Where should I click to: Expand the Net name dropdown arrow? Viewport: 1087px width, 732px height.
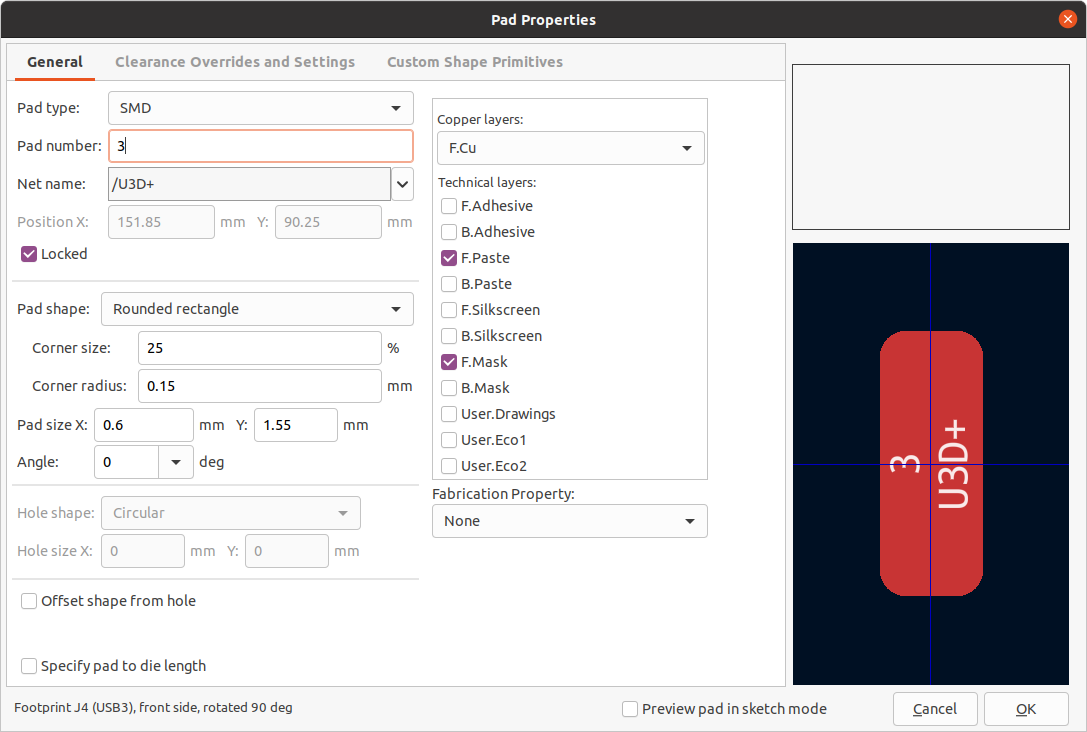tap(402, 184)
